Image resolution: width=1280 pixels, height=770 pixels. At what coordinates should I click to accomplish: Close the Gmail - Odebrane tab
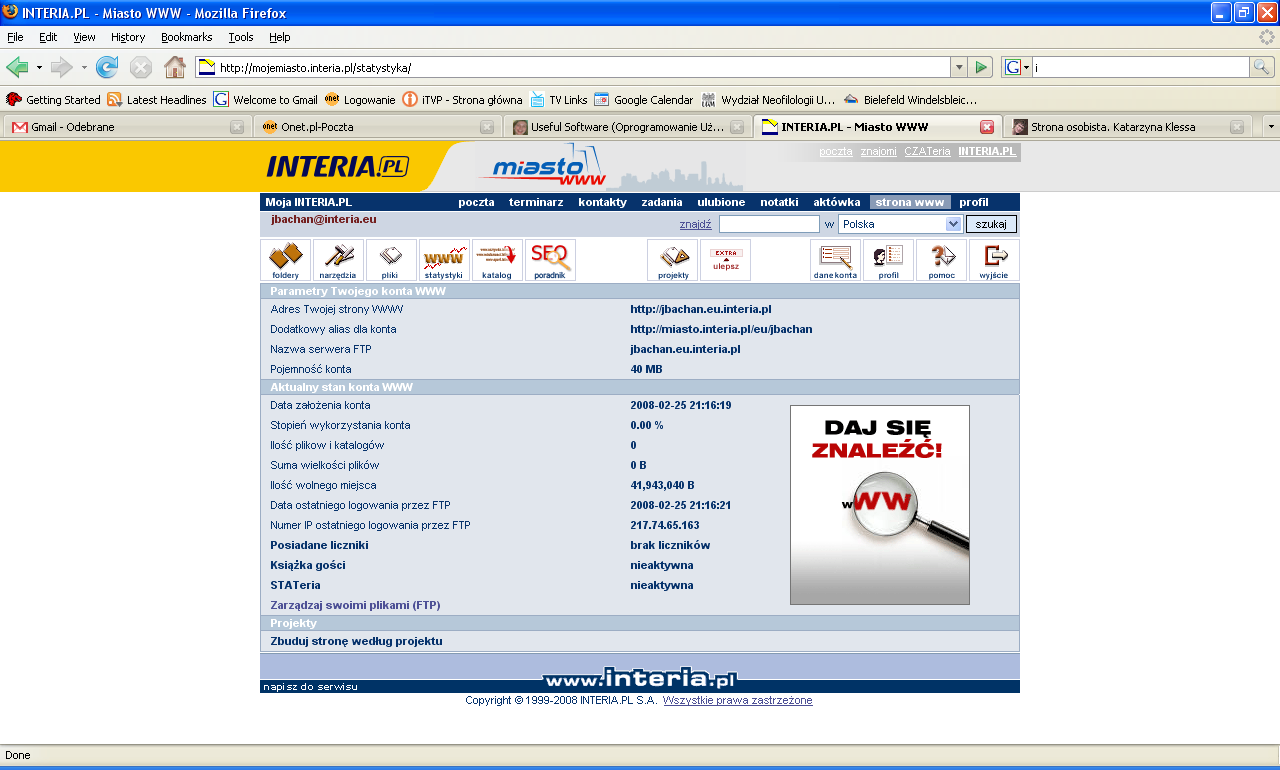237,127
